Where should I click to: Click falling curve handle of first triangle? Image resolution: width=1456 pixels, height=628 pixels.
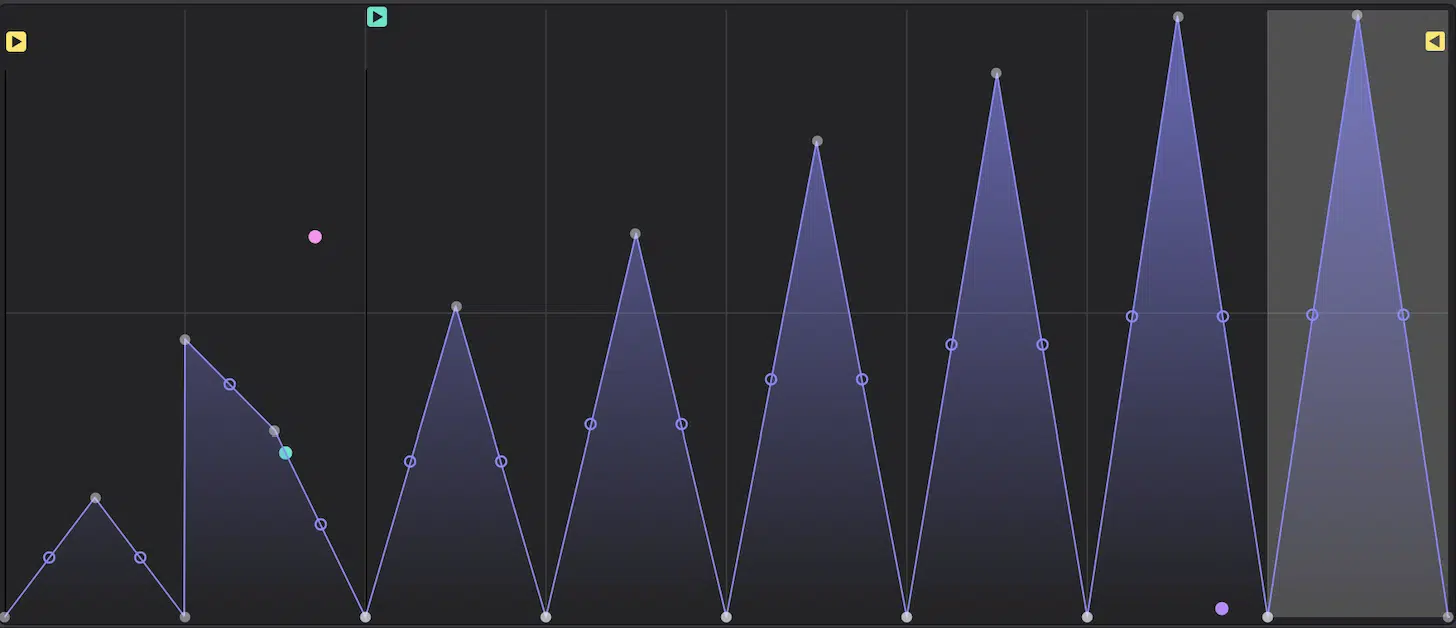(x=140, y=558)
